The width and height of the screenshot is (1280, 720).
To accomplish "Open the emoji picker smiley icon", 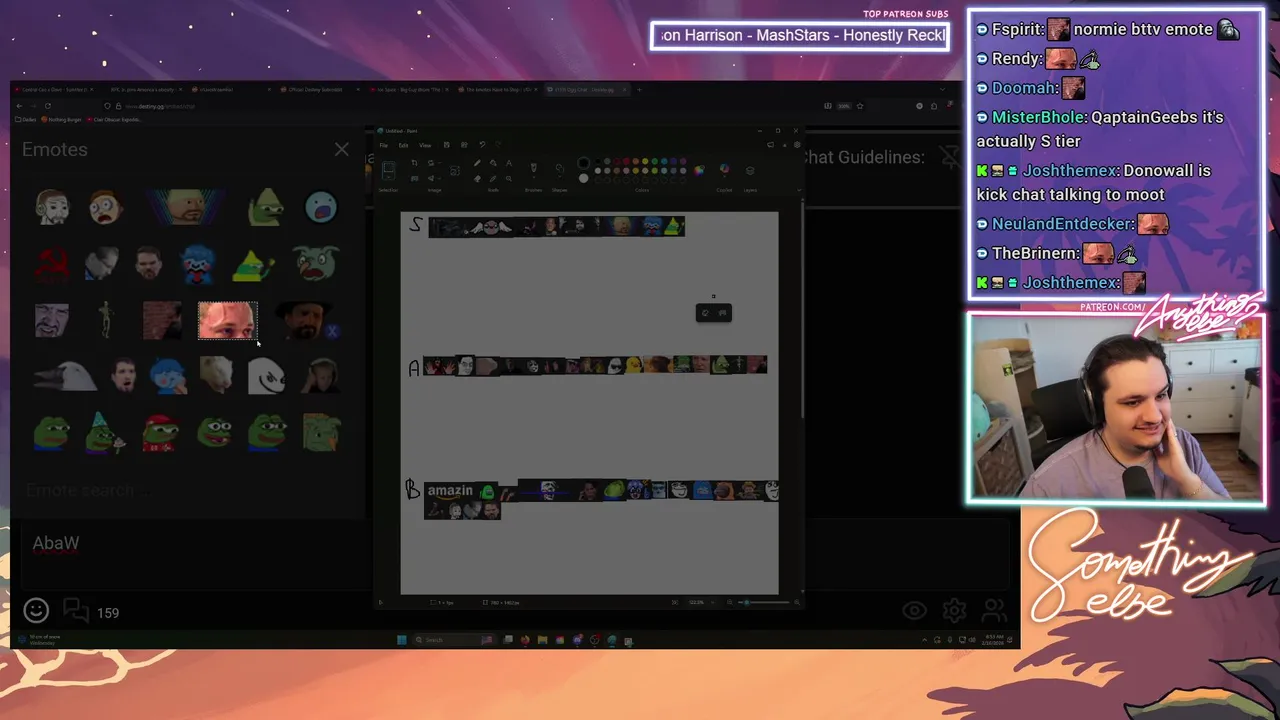I will click(x=36, y=610).
